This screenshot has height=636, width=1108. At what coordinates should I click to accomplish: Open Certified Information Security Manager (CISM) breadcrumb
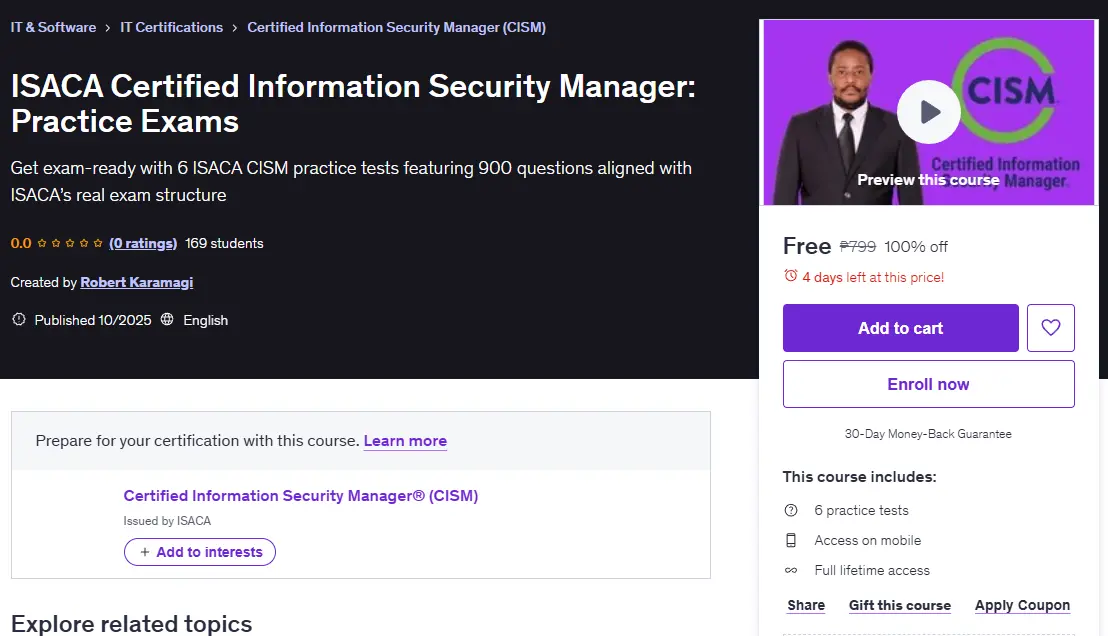click(396, 28)
